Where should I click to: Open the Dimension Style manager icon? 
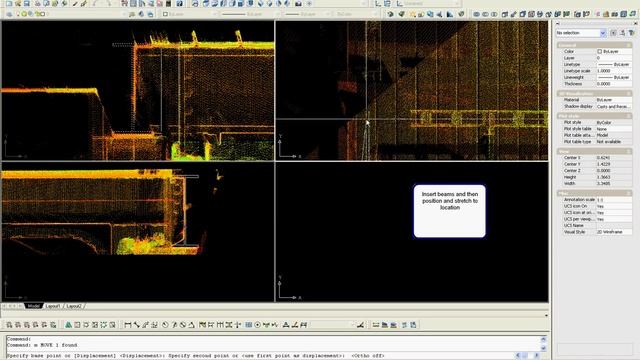point(360,325)
